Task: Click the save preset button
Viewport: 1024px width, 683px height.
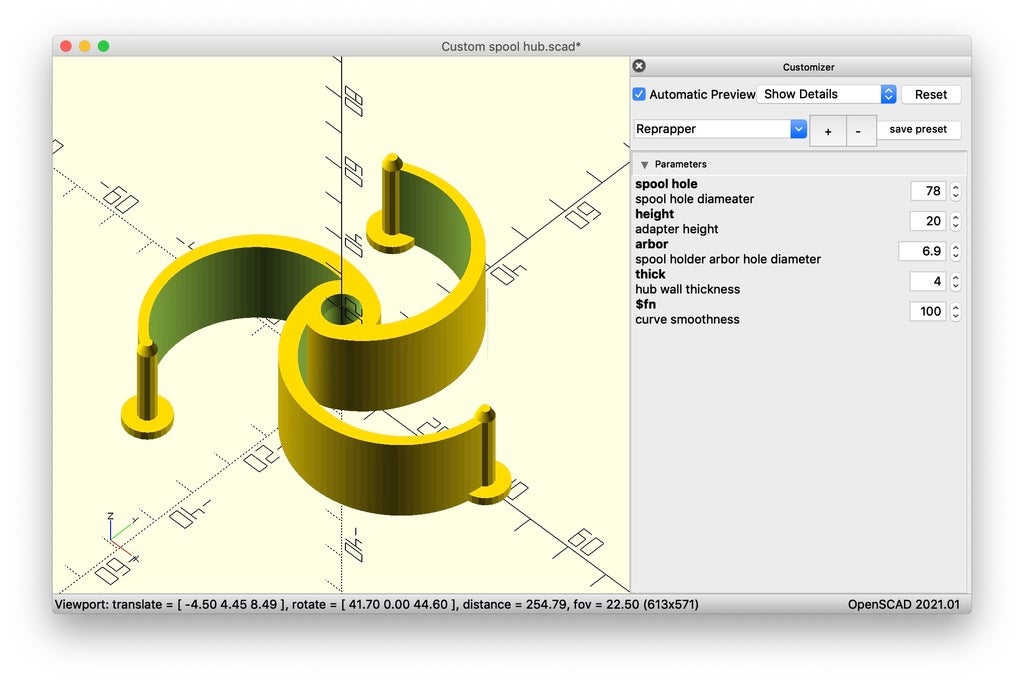Action: [918, 129]
